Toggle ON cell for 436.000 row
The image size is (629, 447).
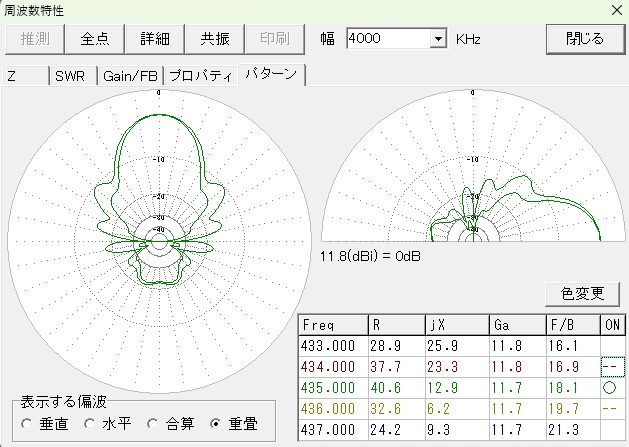click(612, 408)
